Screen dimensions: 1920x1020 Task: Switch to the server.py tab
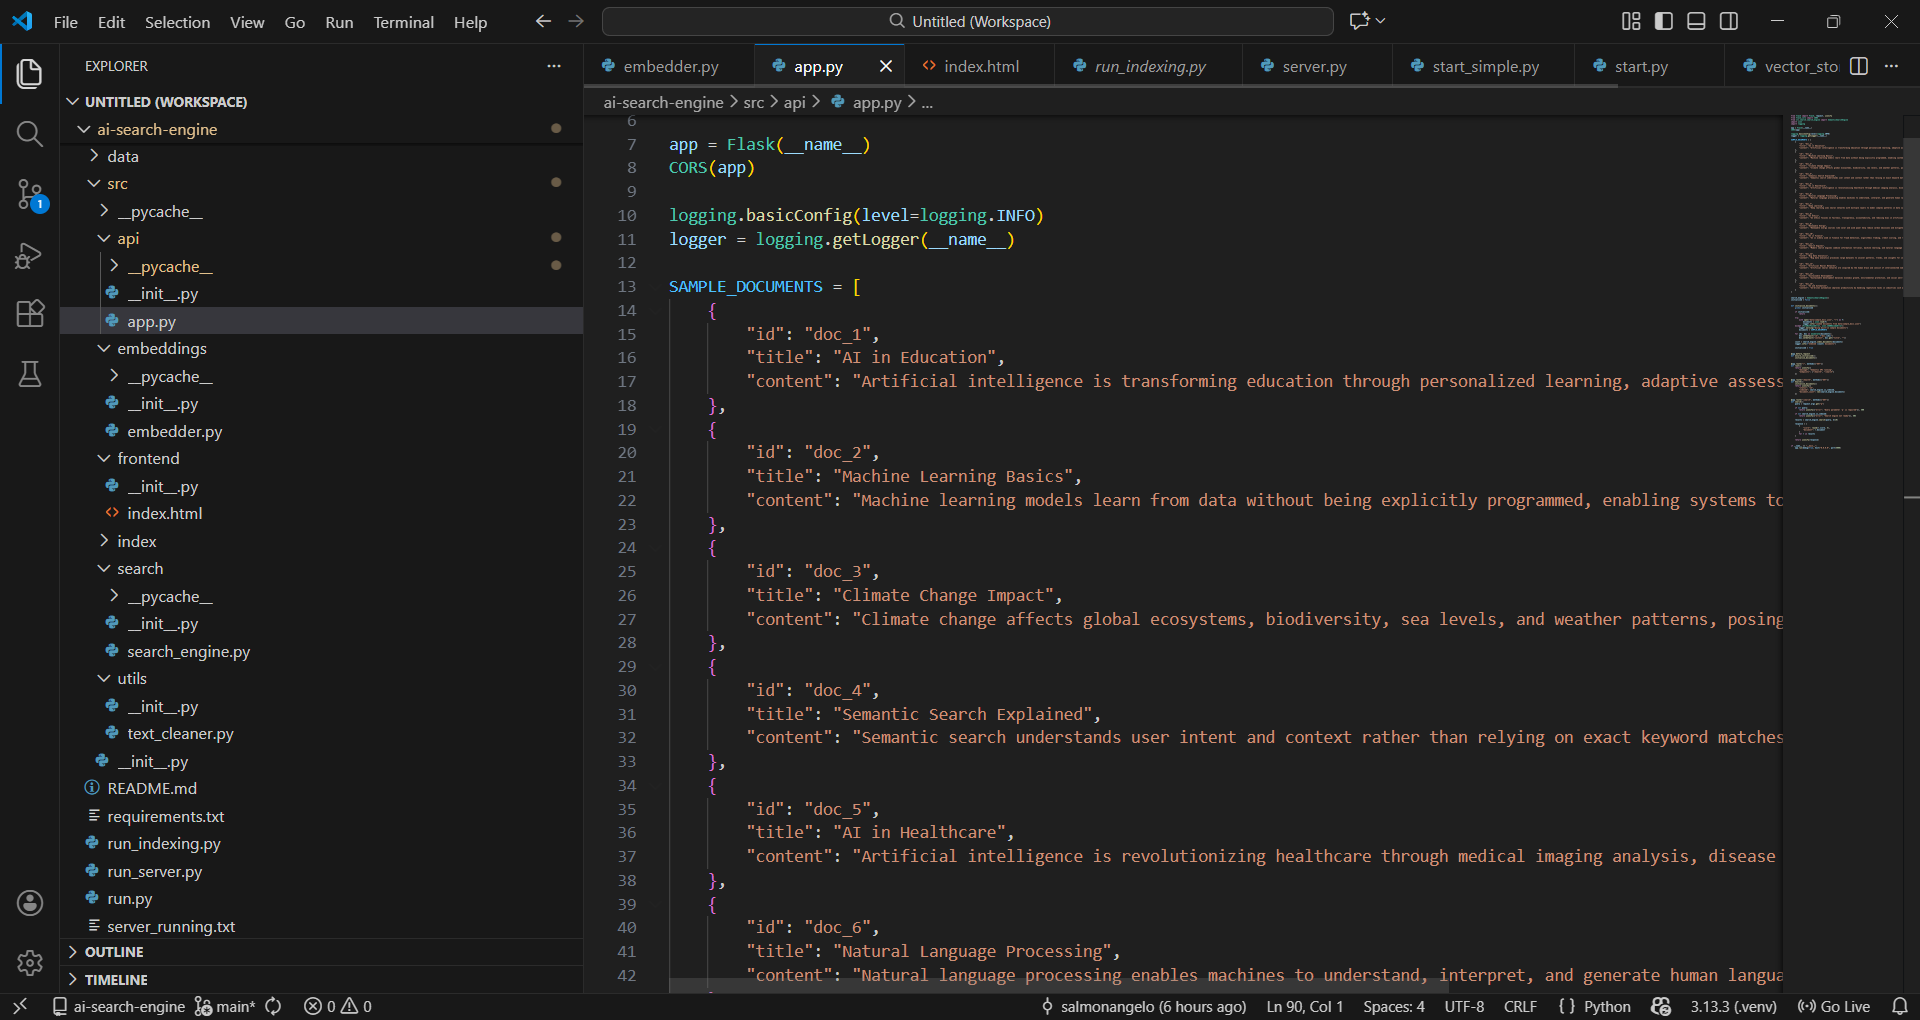[x=1313, y=67]
